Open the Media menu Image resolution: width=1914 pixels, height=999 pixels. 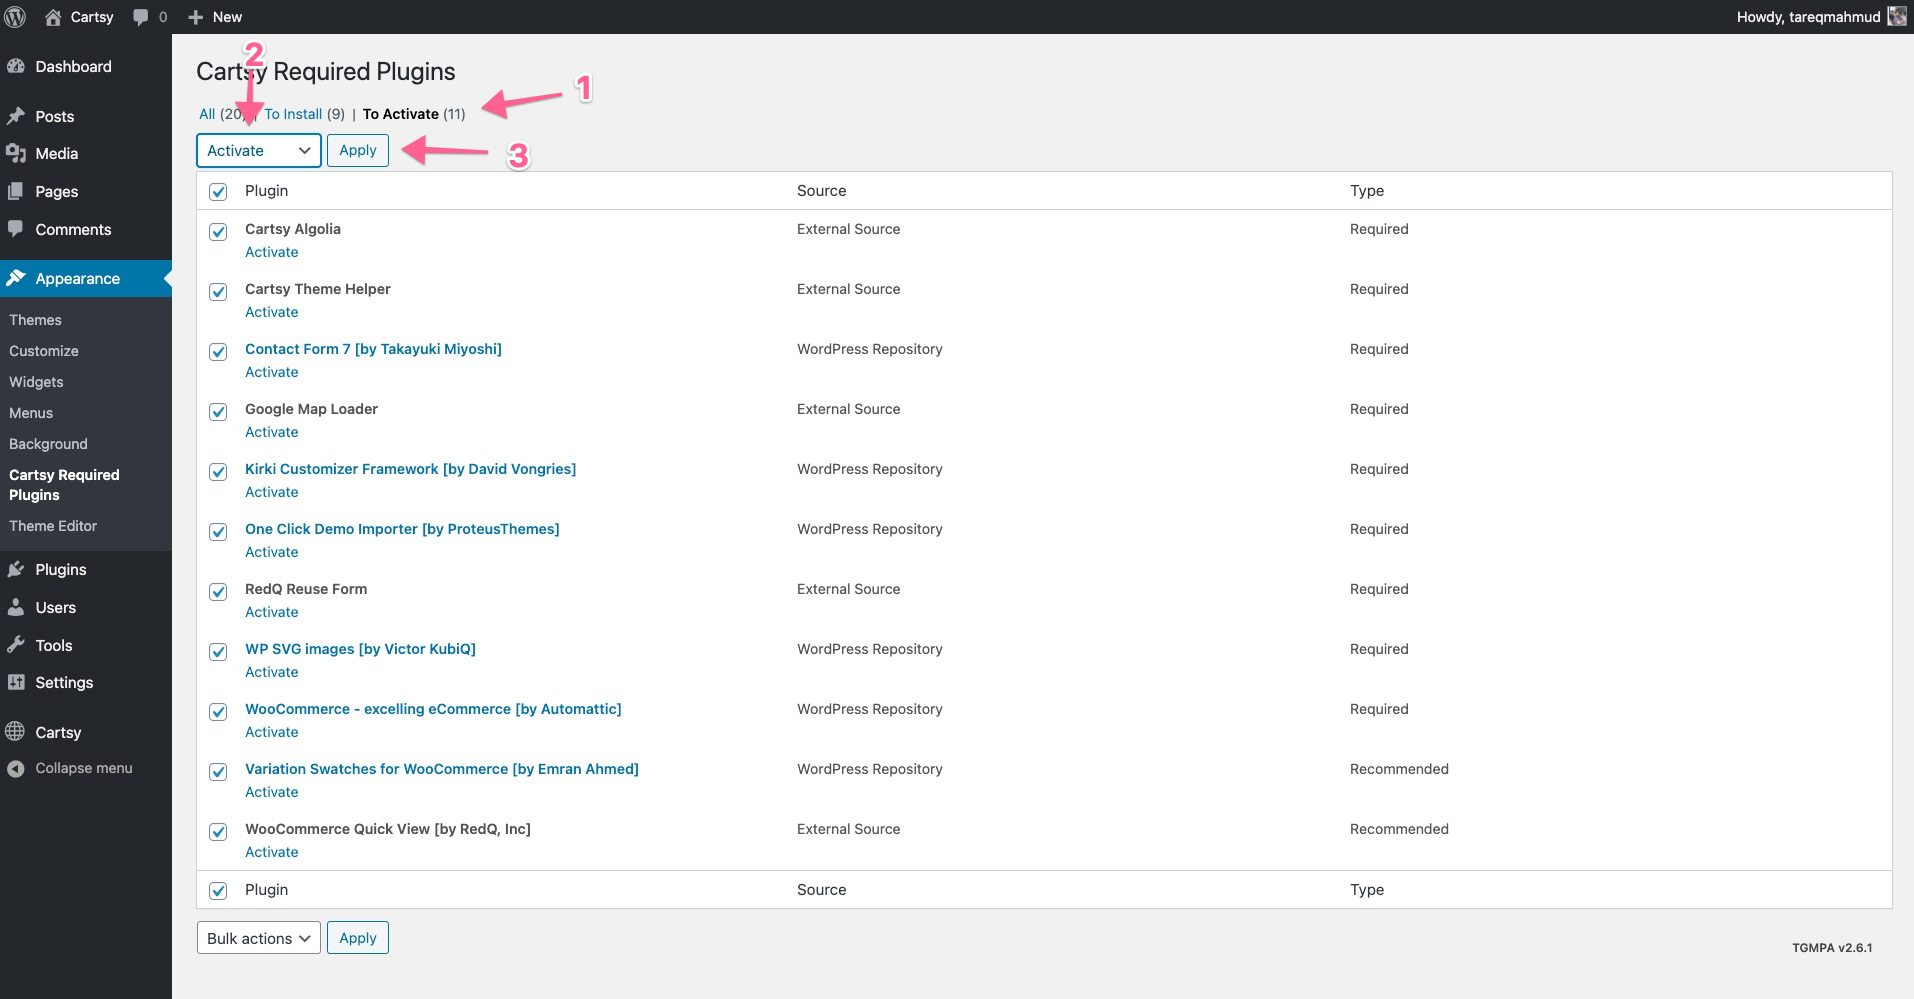57,153
